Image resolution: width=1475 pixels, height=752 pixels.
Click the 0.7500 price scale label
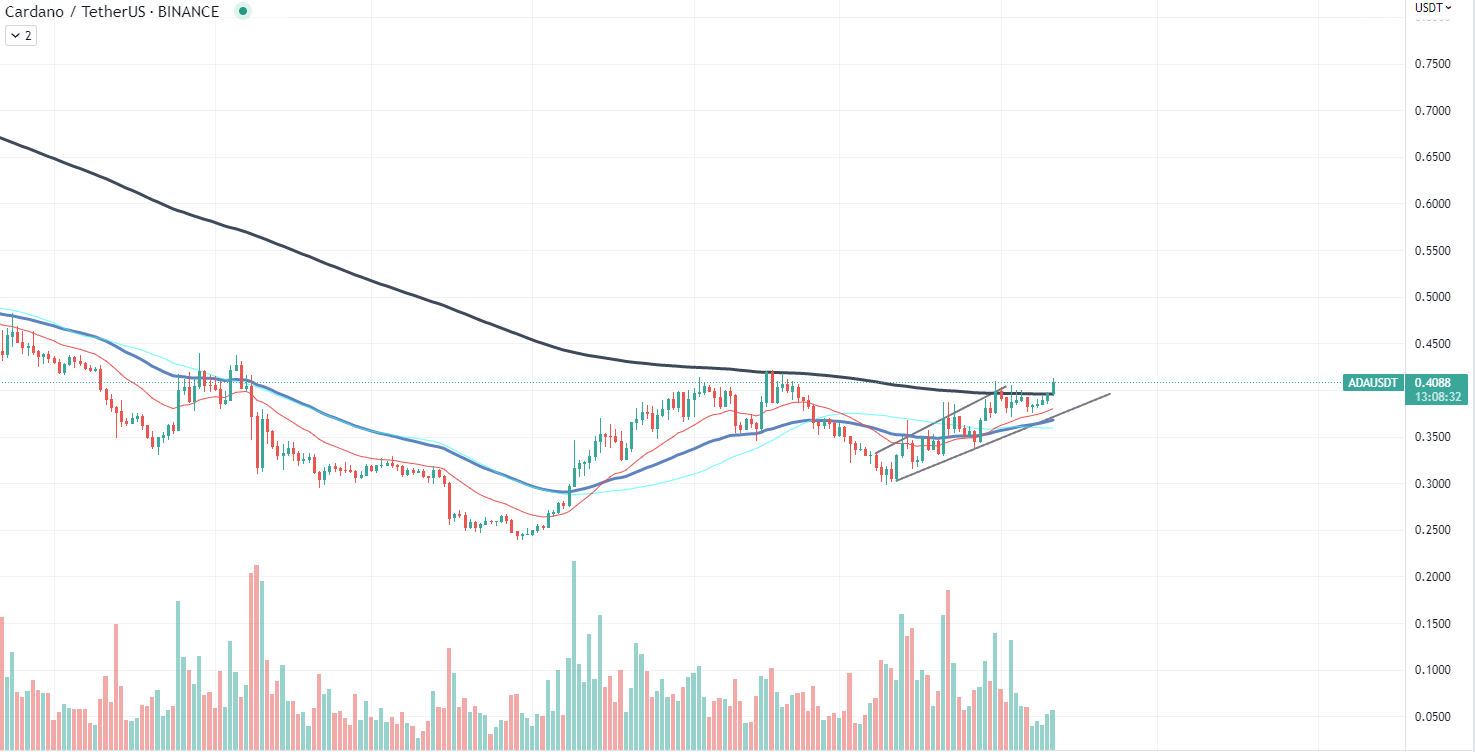click(1433, 64)
